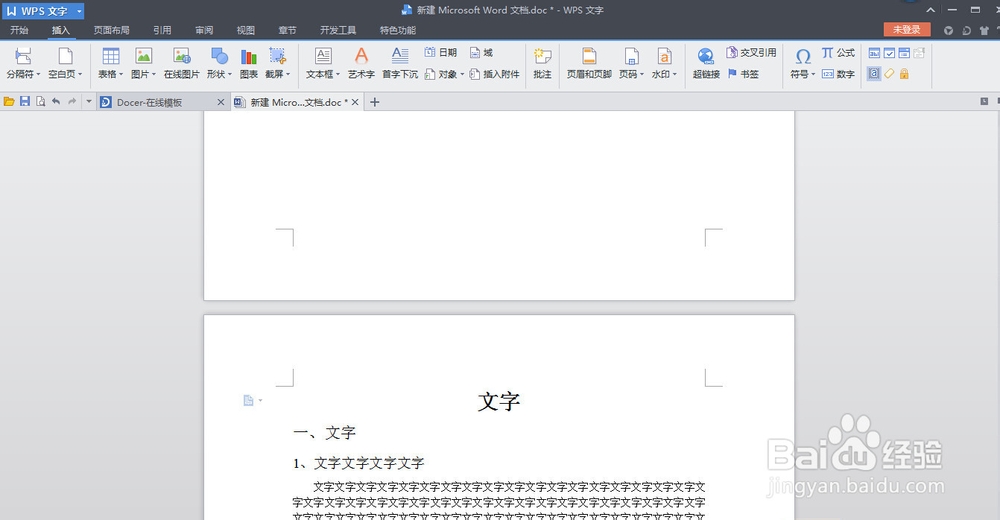Expand the Screenshot (截屏) dropdown arrow
This screenshot has height=520, width=1000.
pos(288,75)
